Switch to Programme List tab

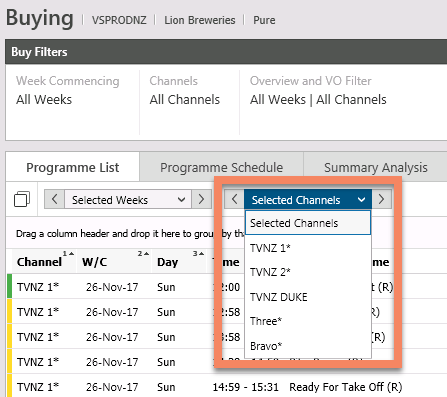pos(73,167)
